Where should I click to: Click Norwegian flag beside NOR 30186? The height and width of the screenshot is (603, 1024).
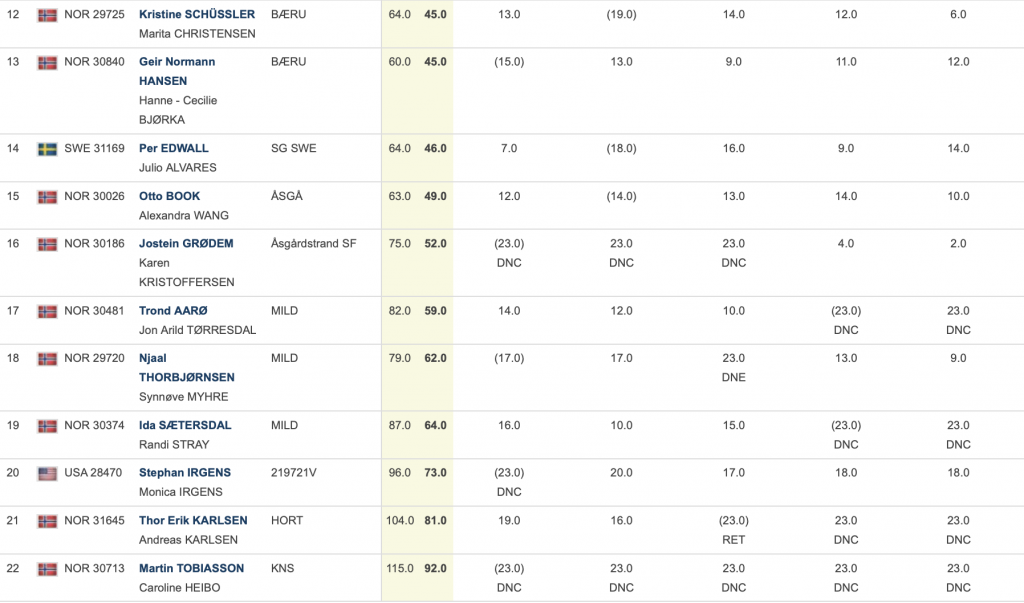click(47, 244)
